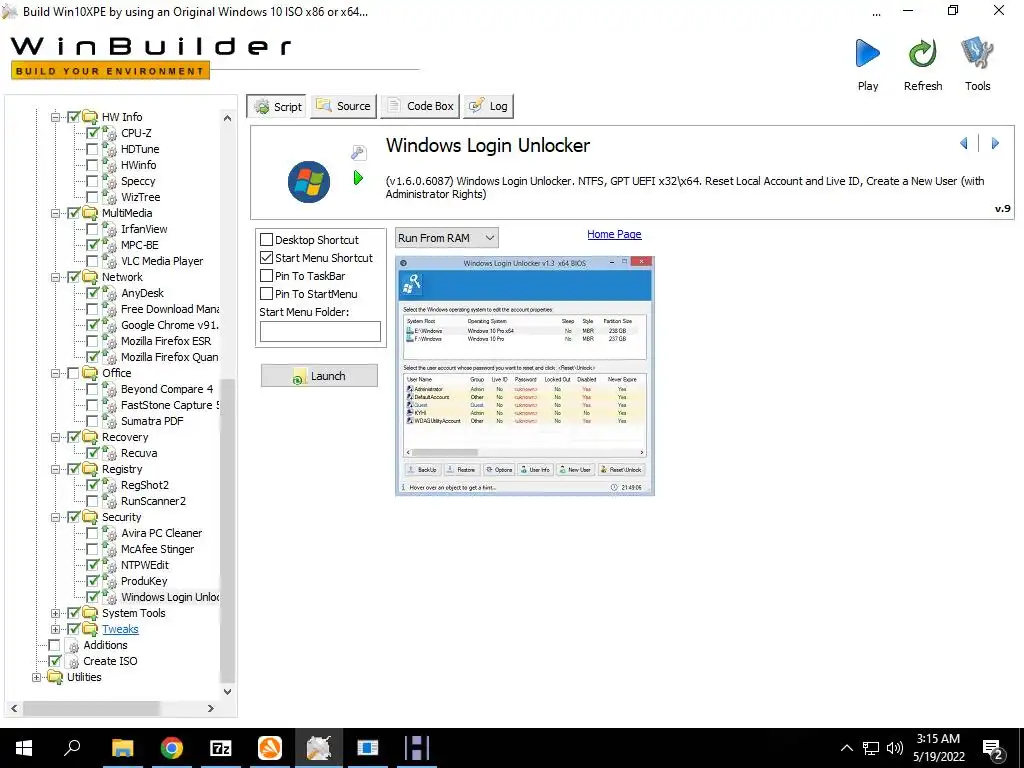1024x768 pixels.
Task: Open File Explorer from taskbar
Action: click(122, 748)
